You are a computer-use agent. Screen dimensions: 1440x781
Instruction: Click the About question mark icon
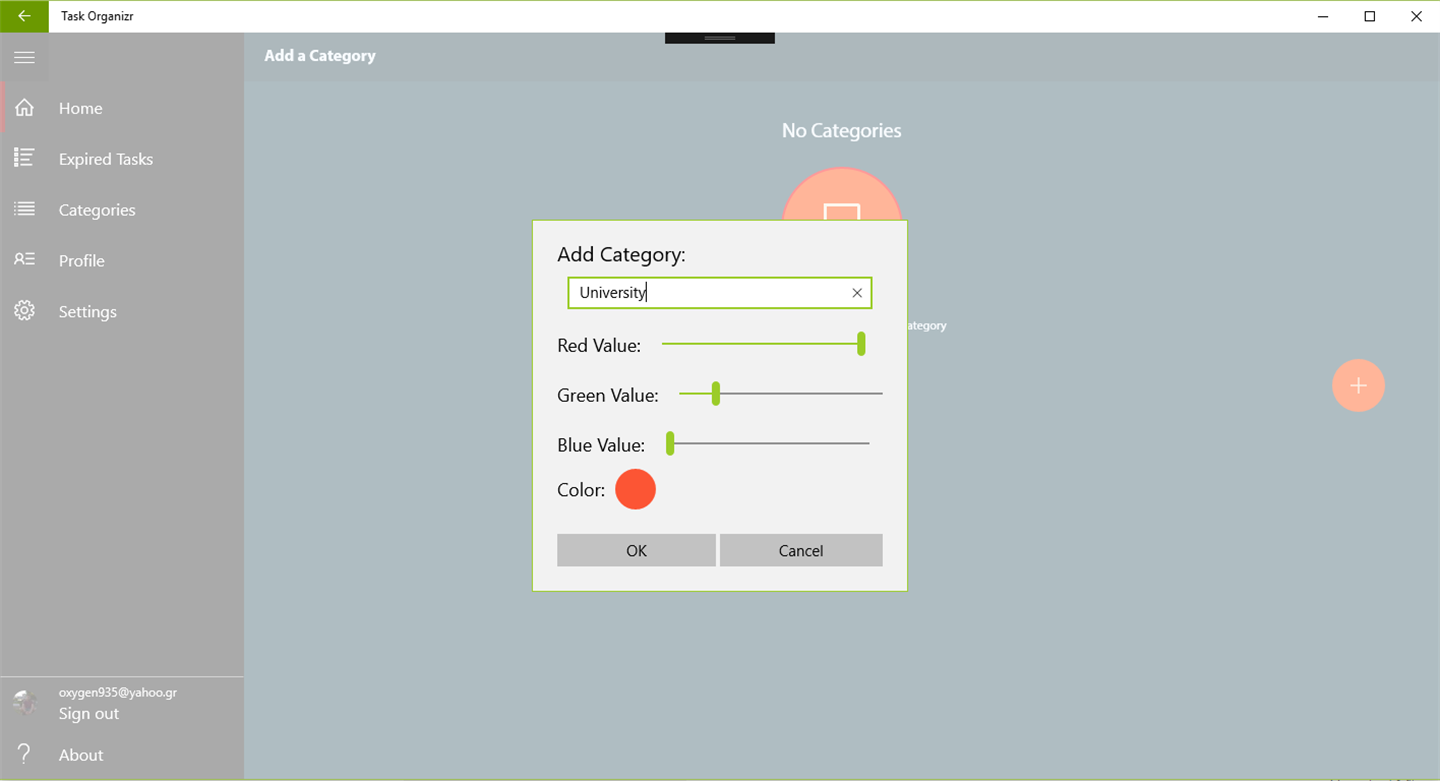pyautogui.click(x=24, y=754)
